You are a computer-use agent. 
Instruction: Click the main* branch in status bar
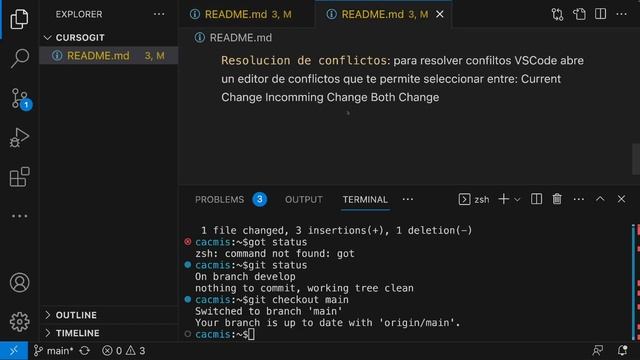click(x=53, y=351)
